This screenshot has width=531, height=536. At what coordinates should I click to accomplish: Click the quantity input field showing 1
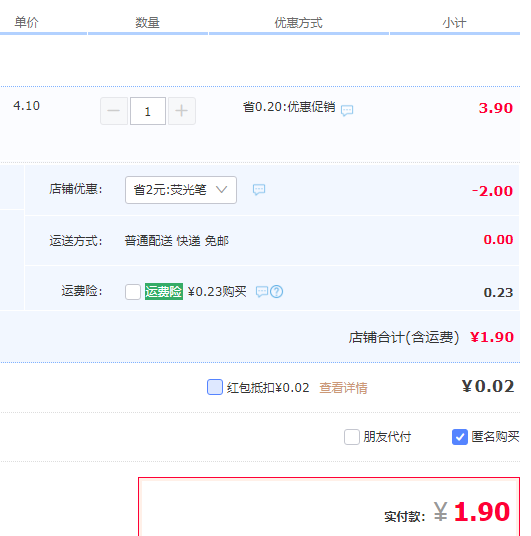click(x=148, y=111)
